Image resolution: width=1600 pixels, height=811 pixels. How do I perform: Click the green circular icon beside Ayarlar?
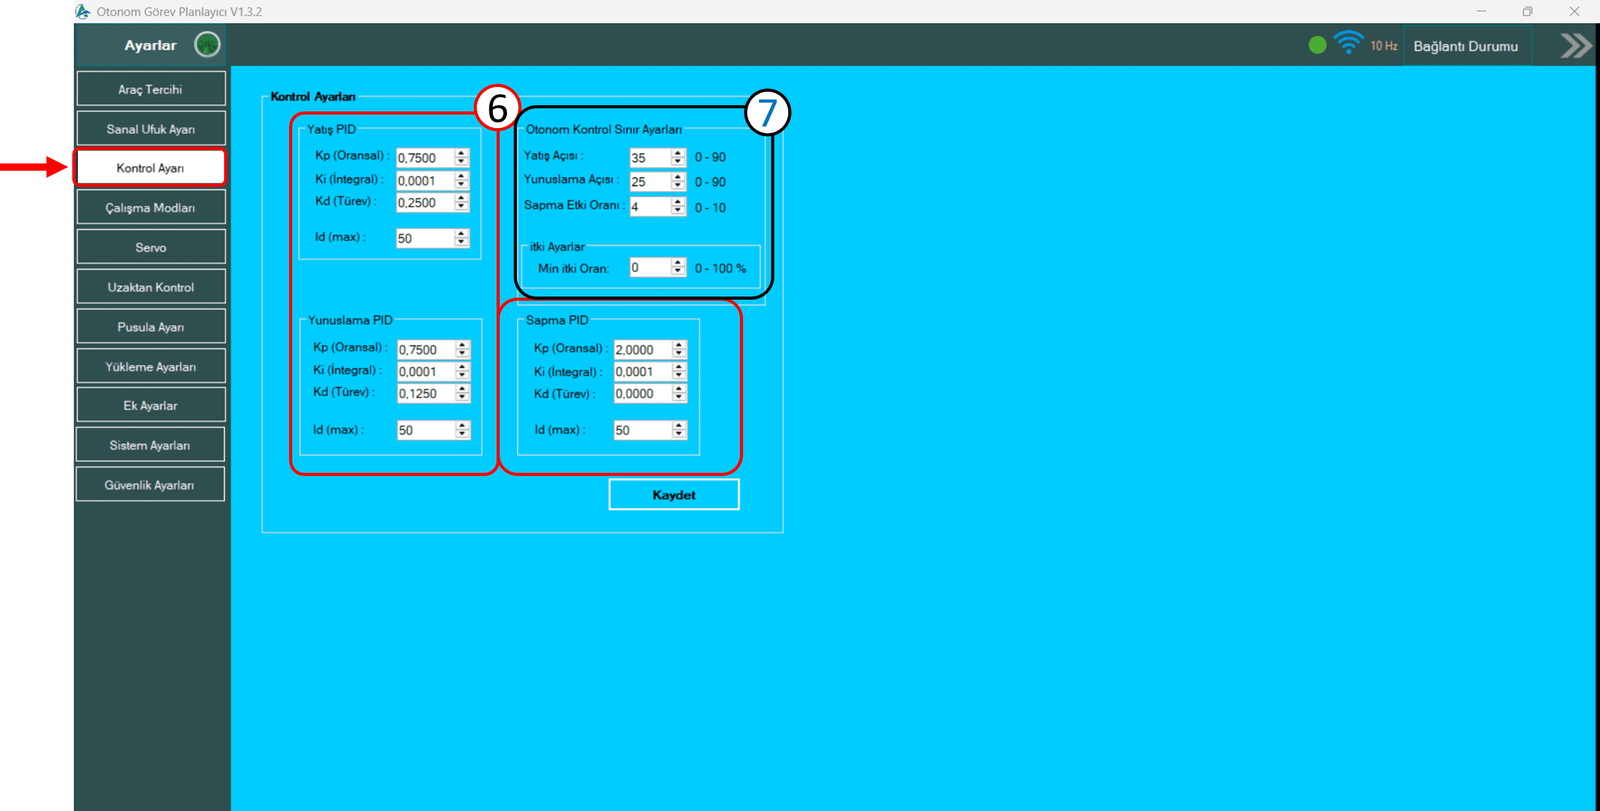pos(207,45)
